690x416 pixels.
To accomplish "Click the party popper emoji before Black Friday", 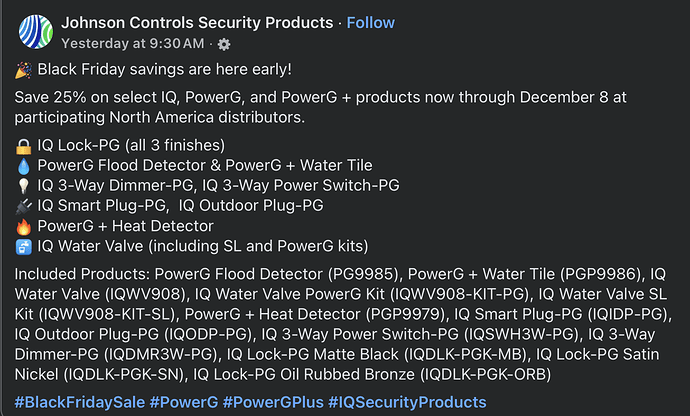I will pyautogui.click(x=23, y=70).
